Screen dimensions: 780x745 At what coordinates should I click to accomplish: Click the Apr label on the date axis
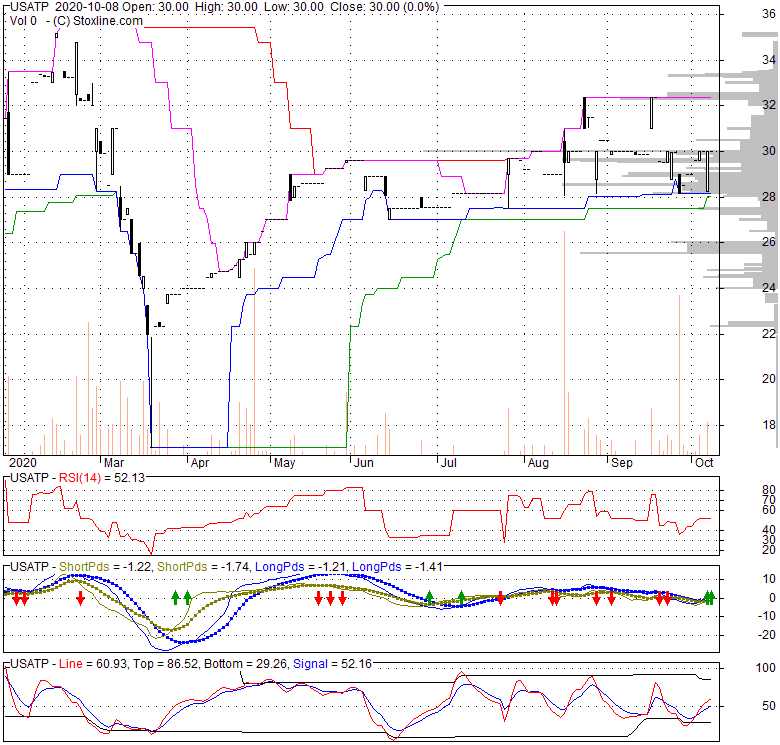tap(200, 463)
